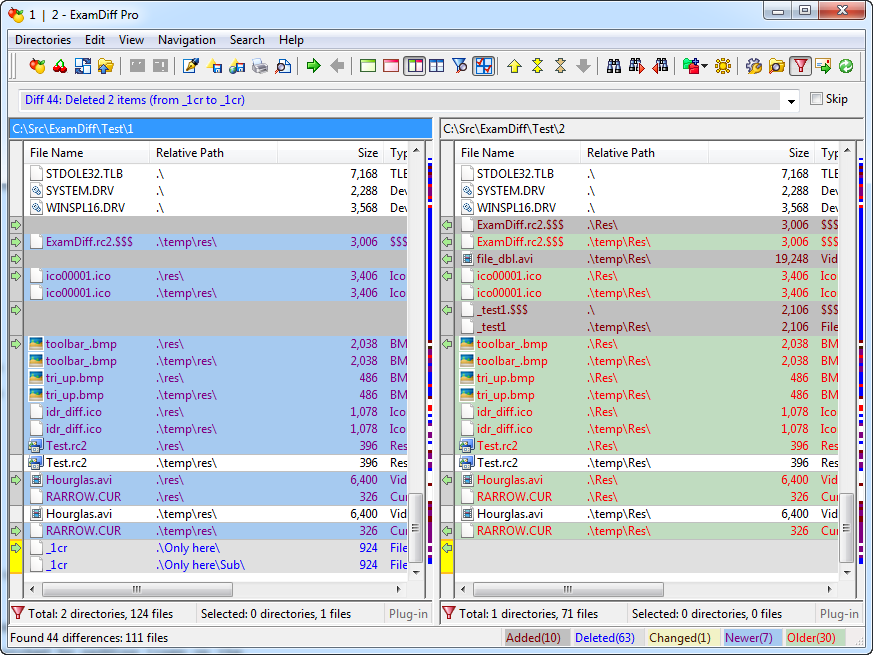Click the yellow double-arrow toolbar icon
873x655 pixels.
(x=537, y=66)
